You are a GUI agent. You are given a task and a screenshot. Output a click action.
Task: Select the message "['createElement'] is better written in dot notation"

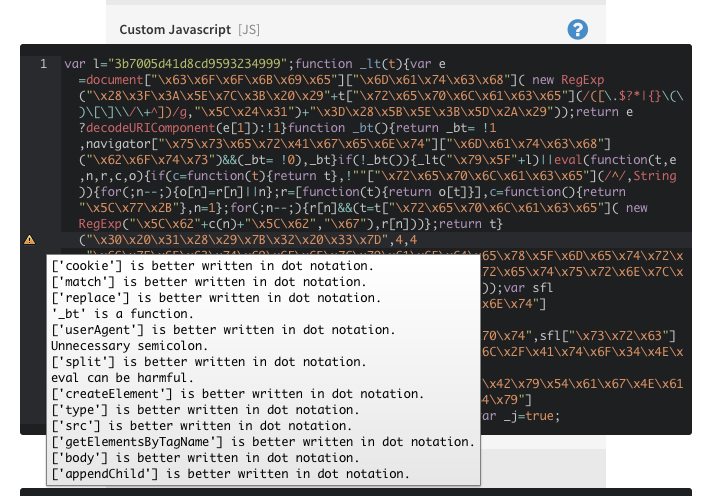[x=237, y=394]
